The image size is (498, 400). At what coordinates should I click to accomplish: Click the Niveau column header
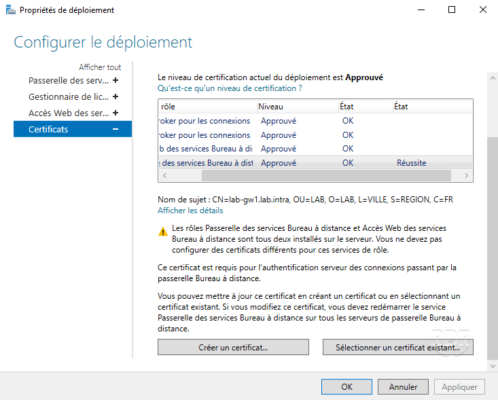pos(297,107)
